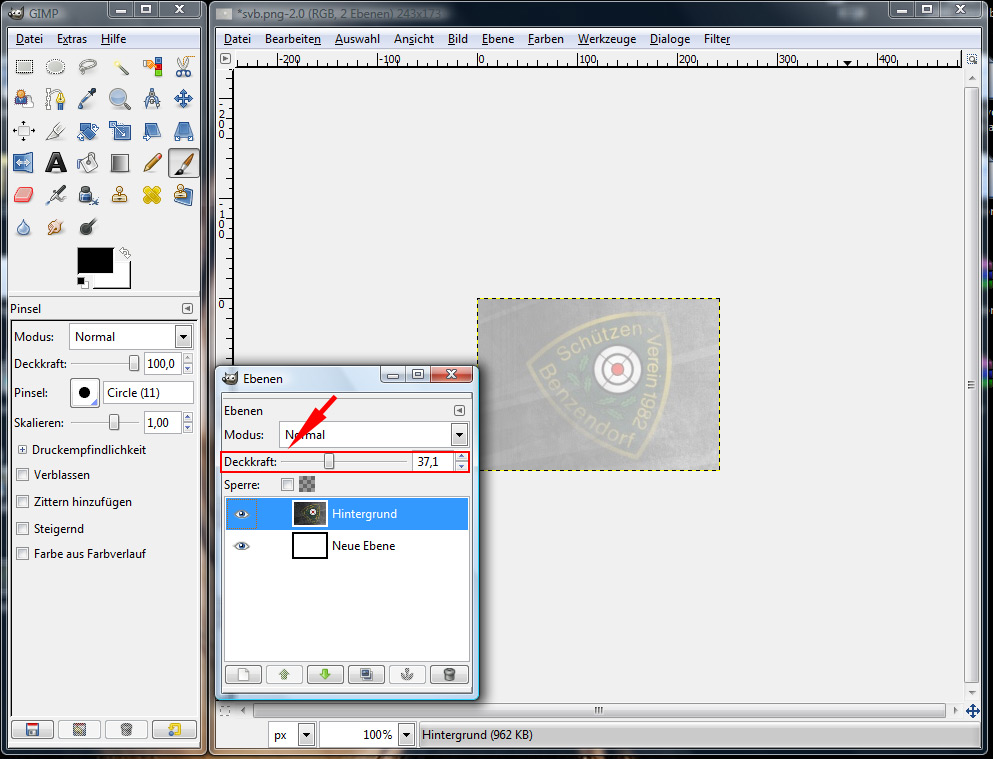The image size is (993, 759).
Task: Hide the Hintergrund layer eye icon
Action: point(241,514)
